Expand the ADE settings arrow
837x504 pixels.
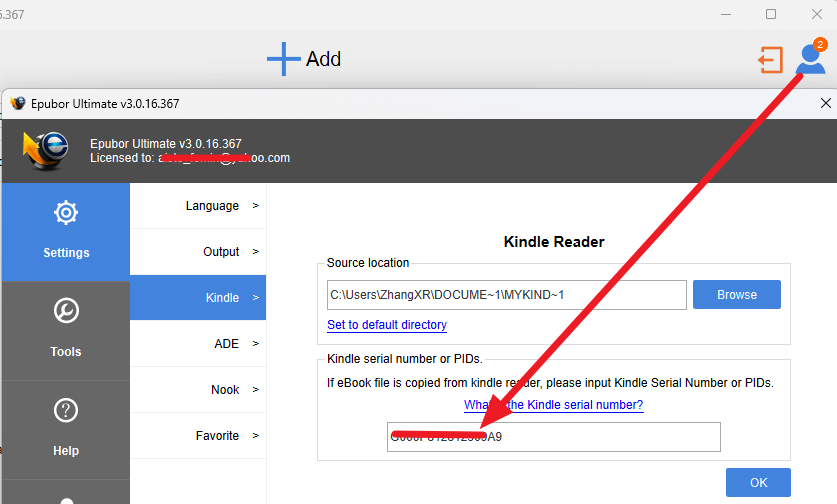coord(256,343)
